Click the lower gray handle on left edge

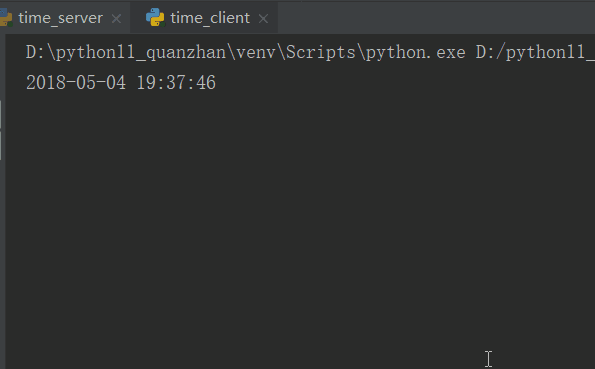coord(0,145)
